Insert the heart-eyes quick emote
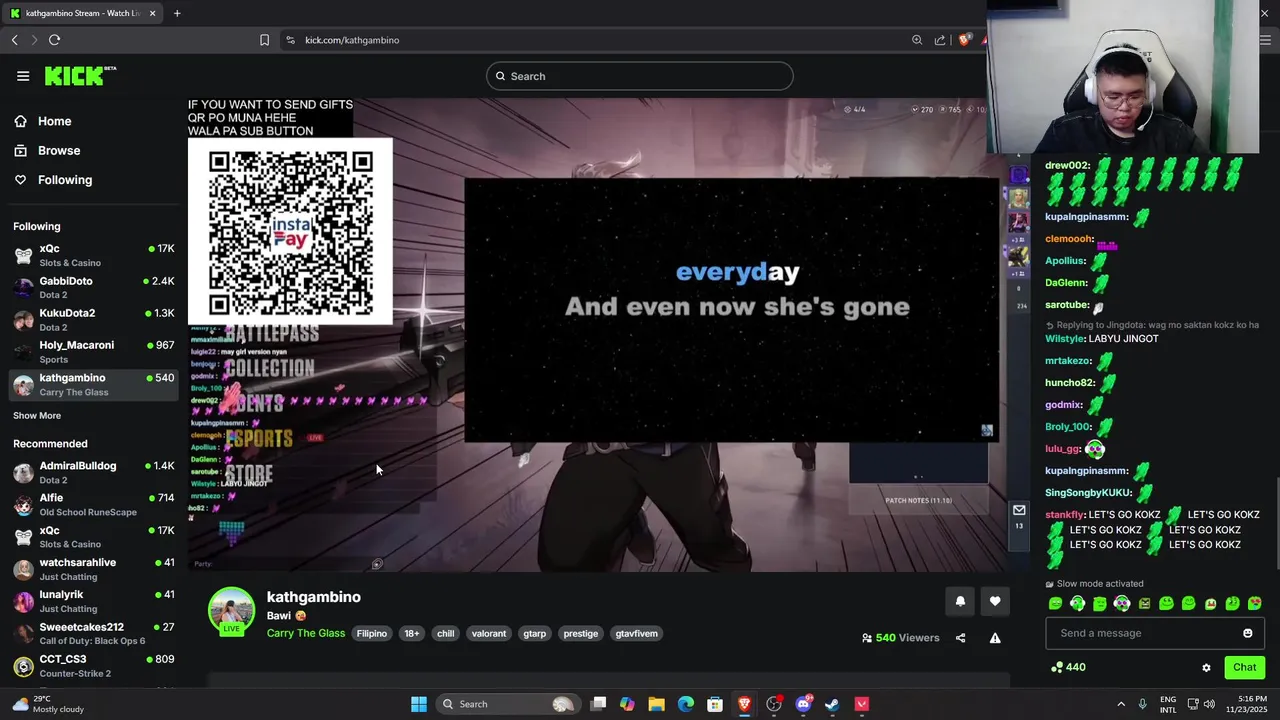1280x720 pixels. coord(1255,603)
